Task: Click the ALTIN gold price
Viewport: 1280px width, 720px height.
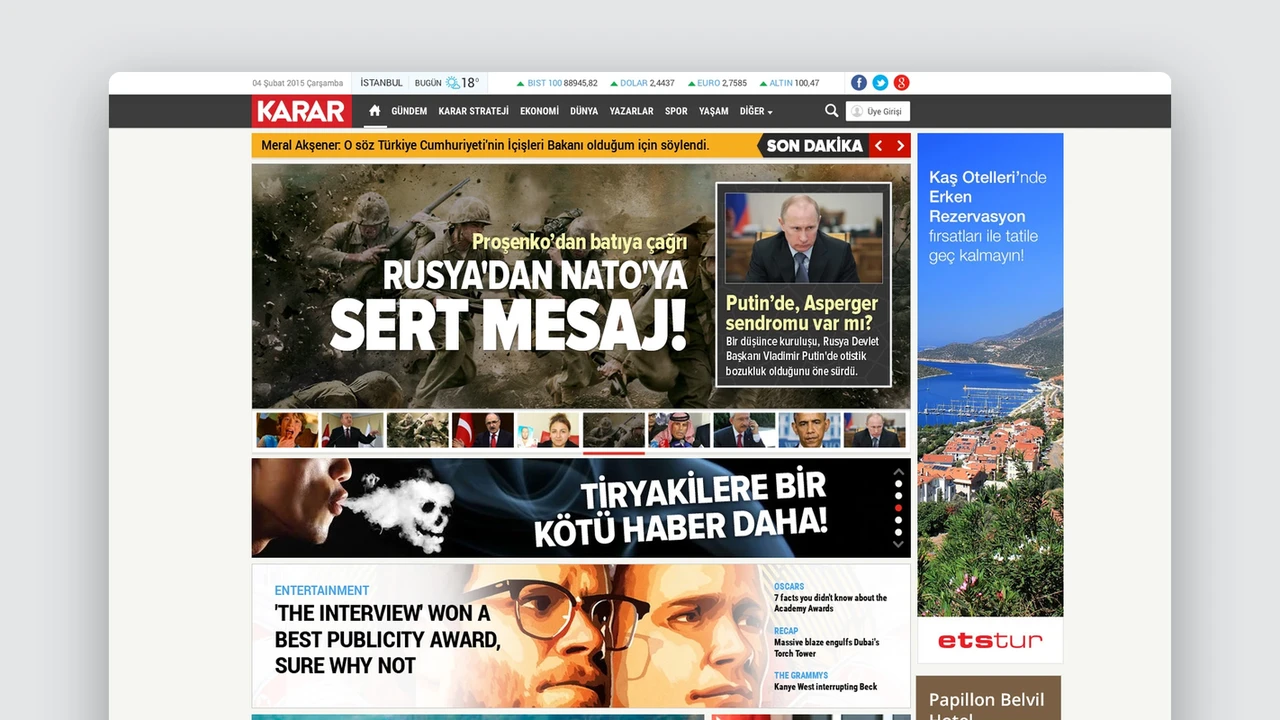Action: pos(789,83)
